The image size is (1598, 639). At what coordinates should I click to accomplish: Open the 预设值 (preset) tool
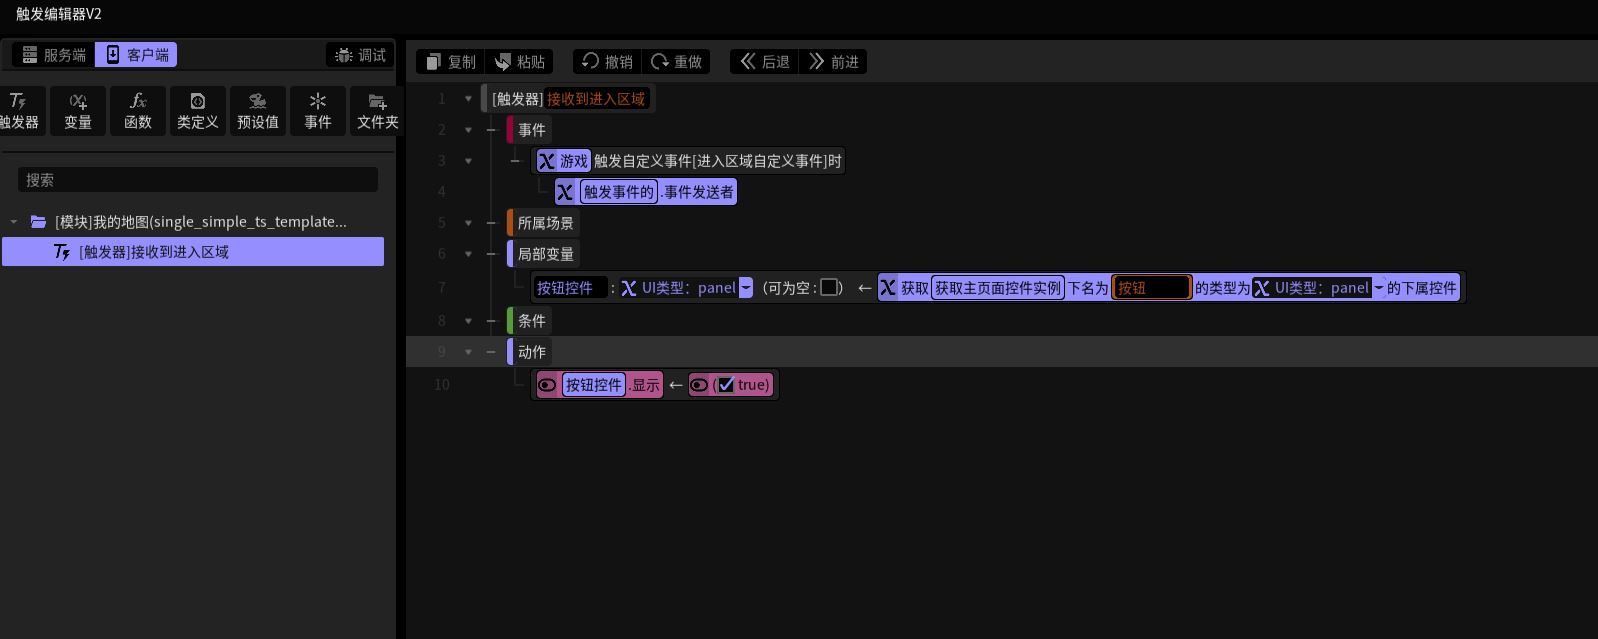click(x=258, y=111)
